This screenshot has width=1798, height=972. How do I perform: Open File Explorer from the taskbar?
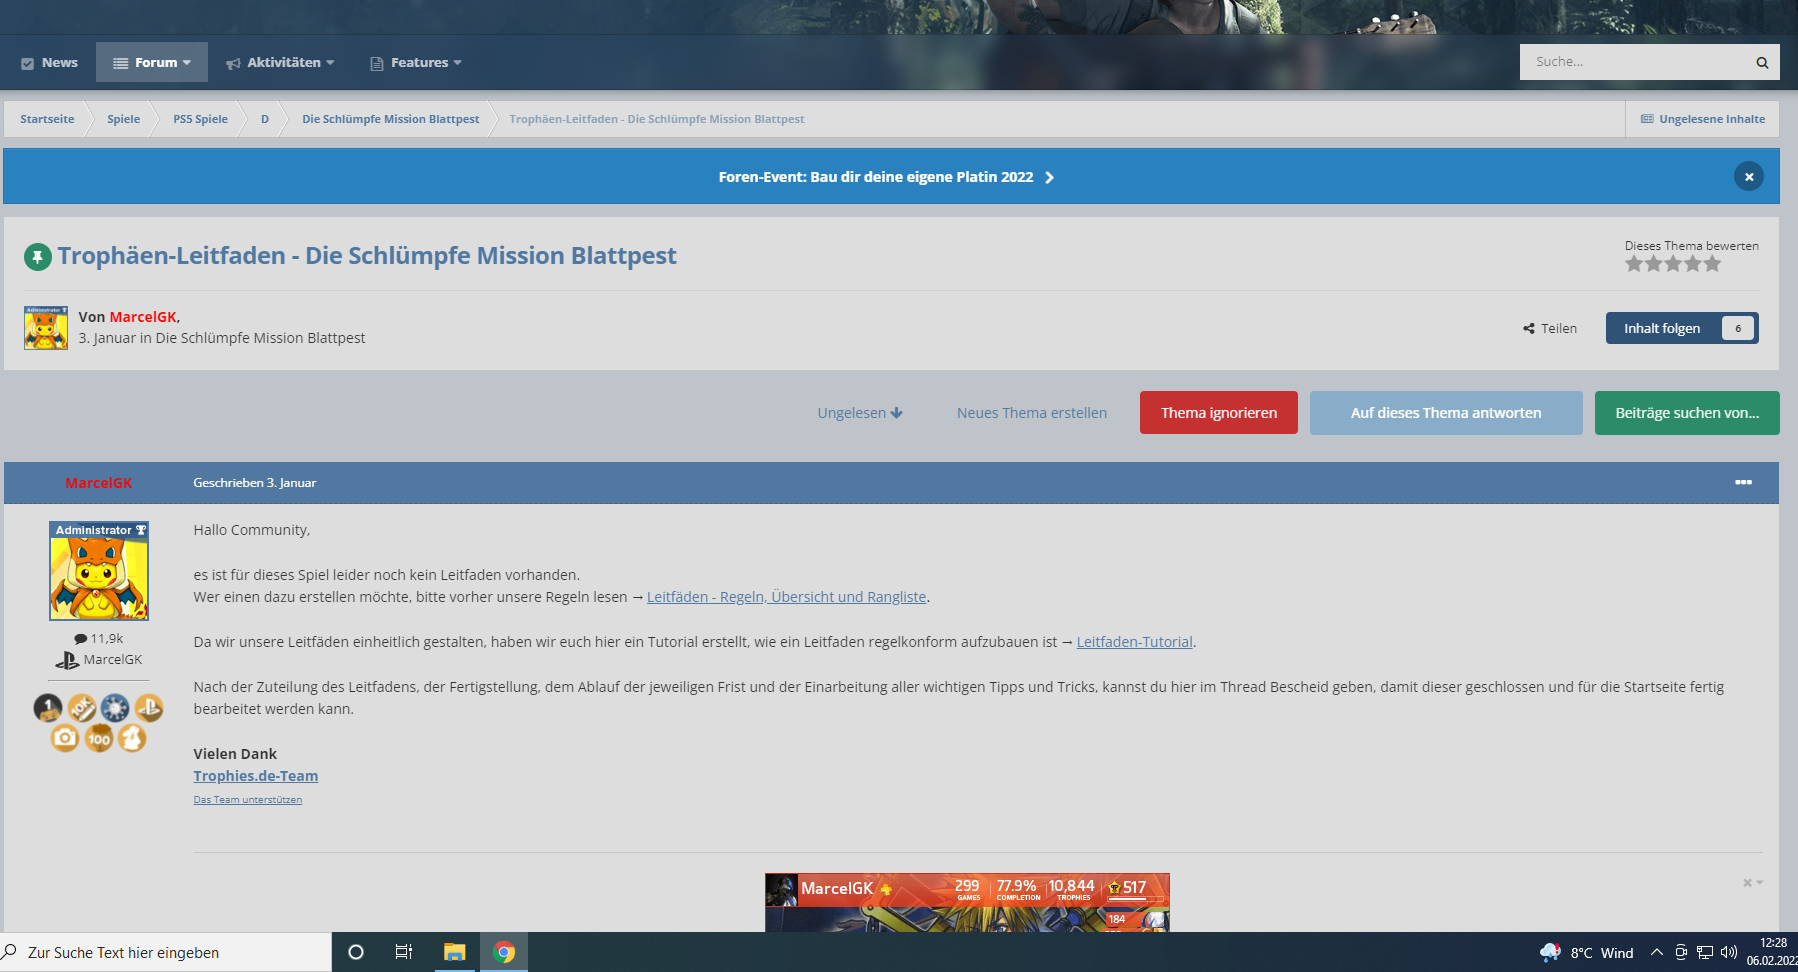click(x=455, y=952)
